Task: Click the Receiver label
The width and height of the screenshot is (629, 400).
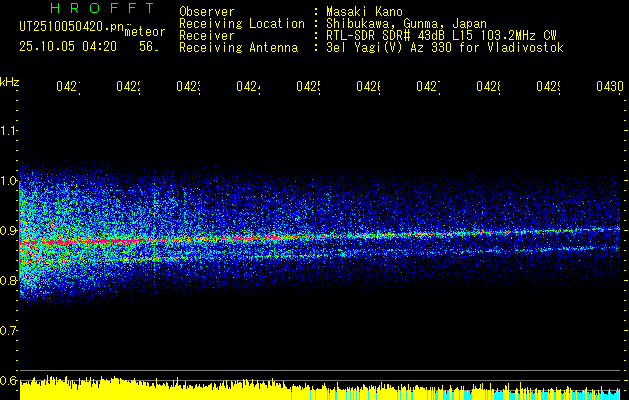Action: 207,36
